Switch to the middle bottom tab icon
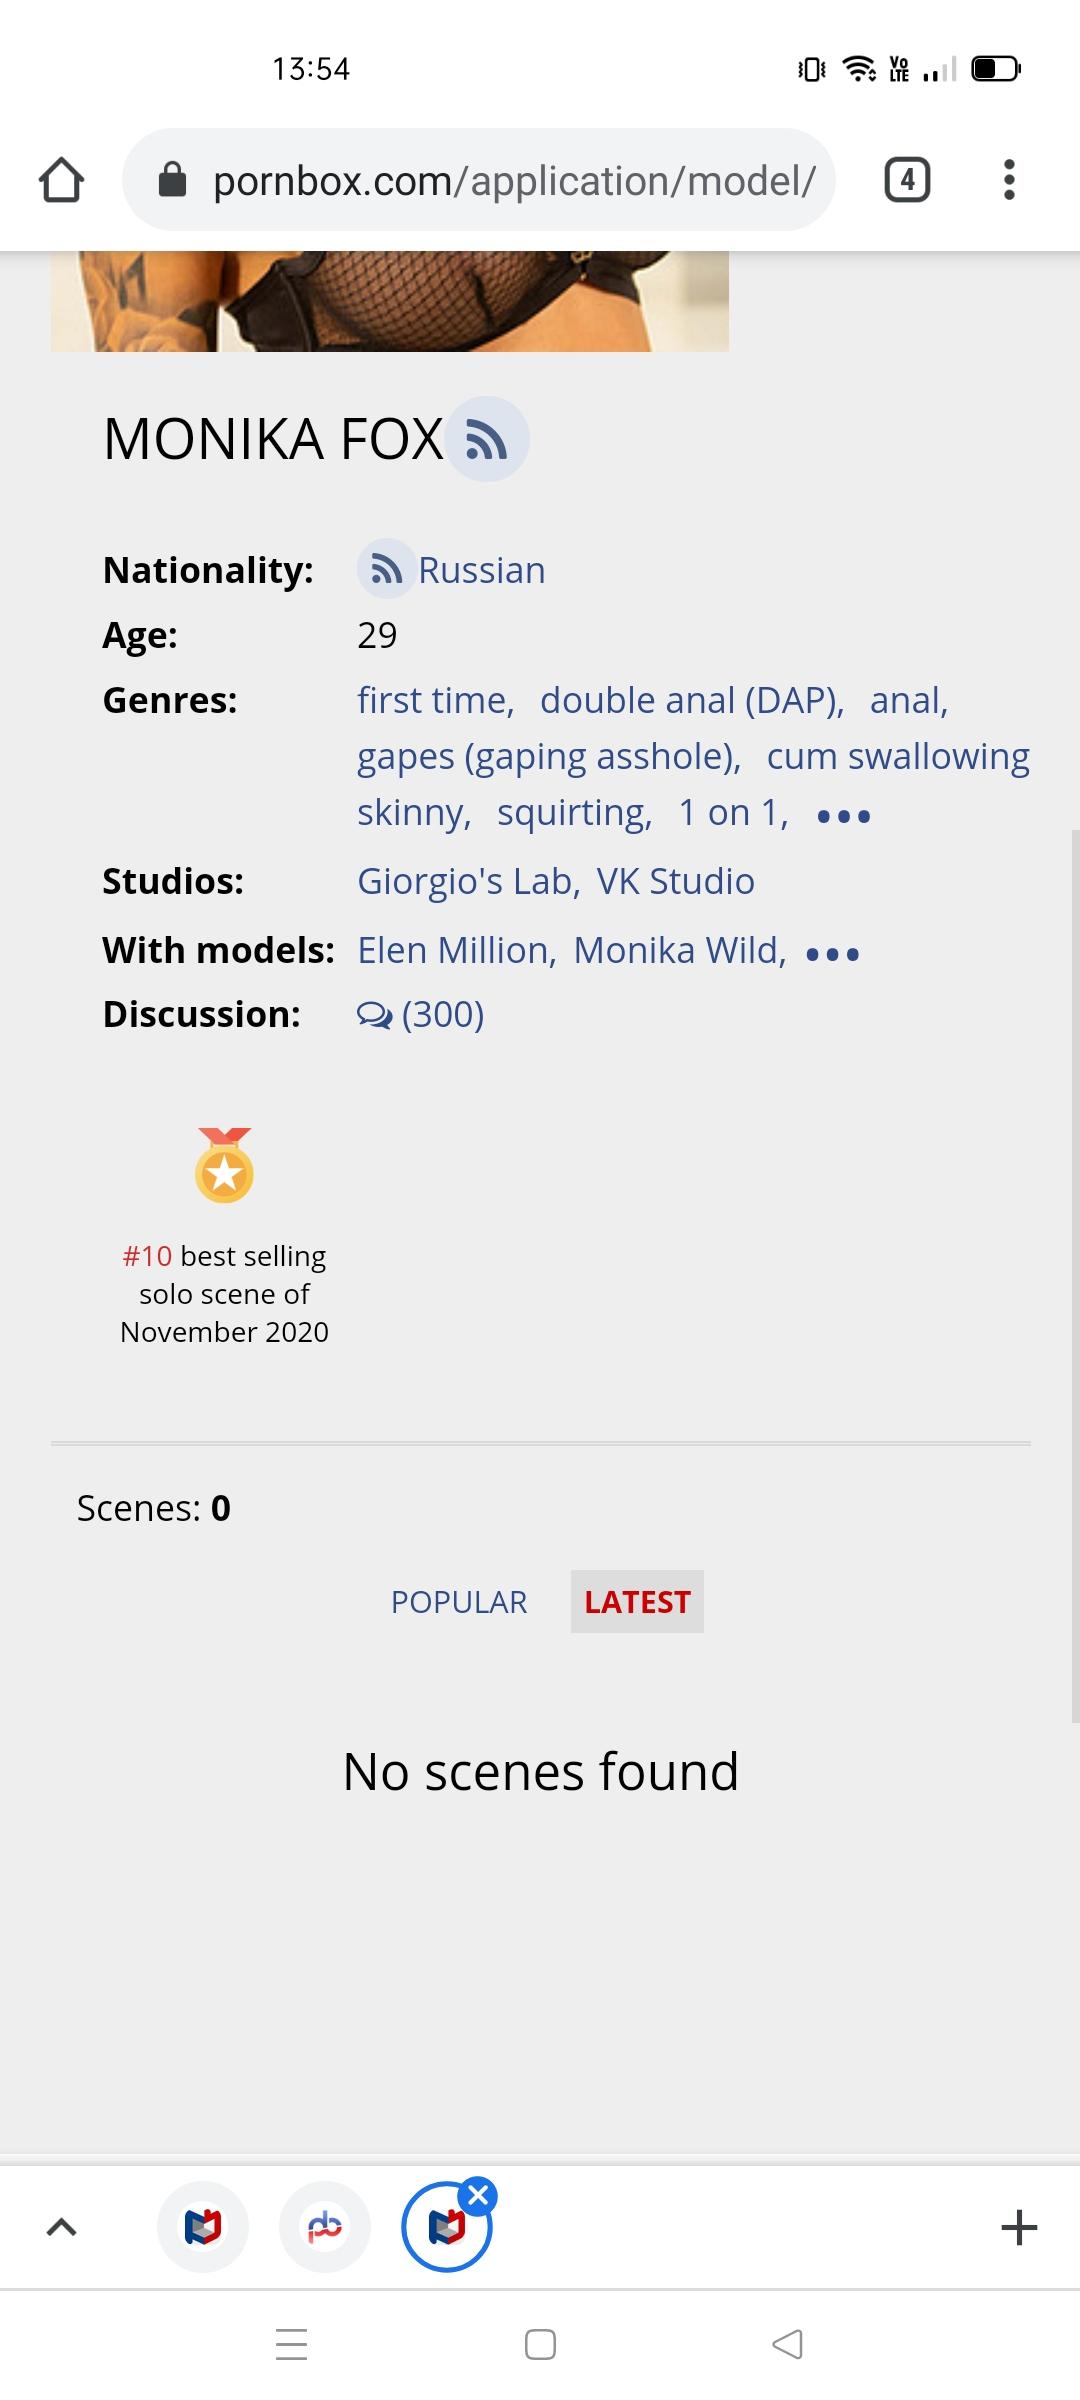Viewport: 1080px width, 2400px height. [325, 2227]
